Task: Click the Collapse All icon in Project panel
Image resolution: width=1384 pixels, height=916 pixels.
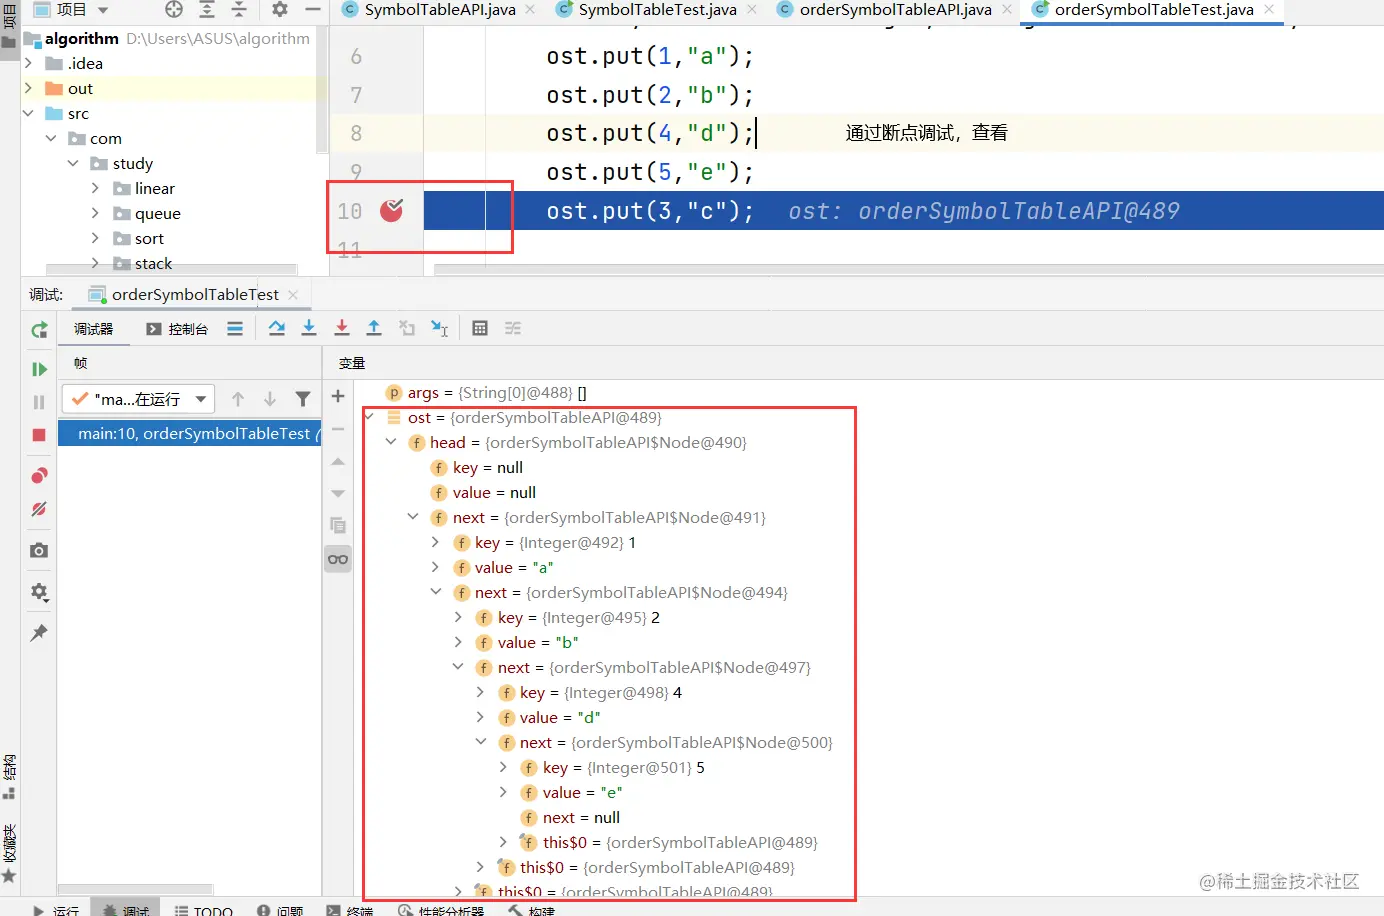Action: point(239,9)
